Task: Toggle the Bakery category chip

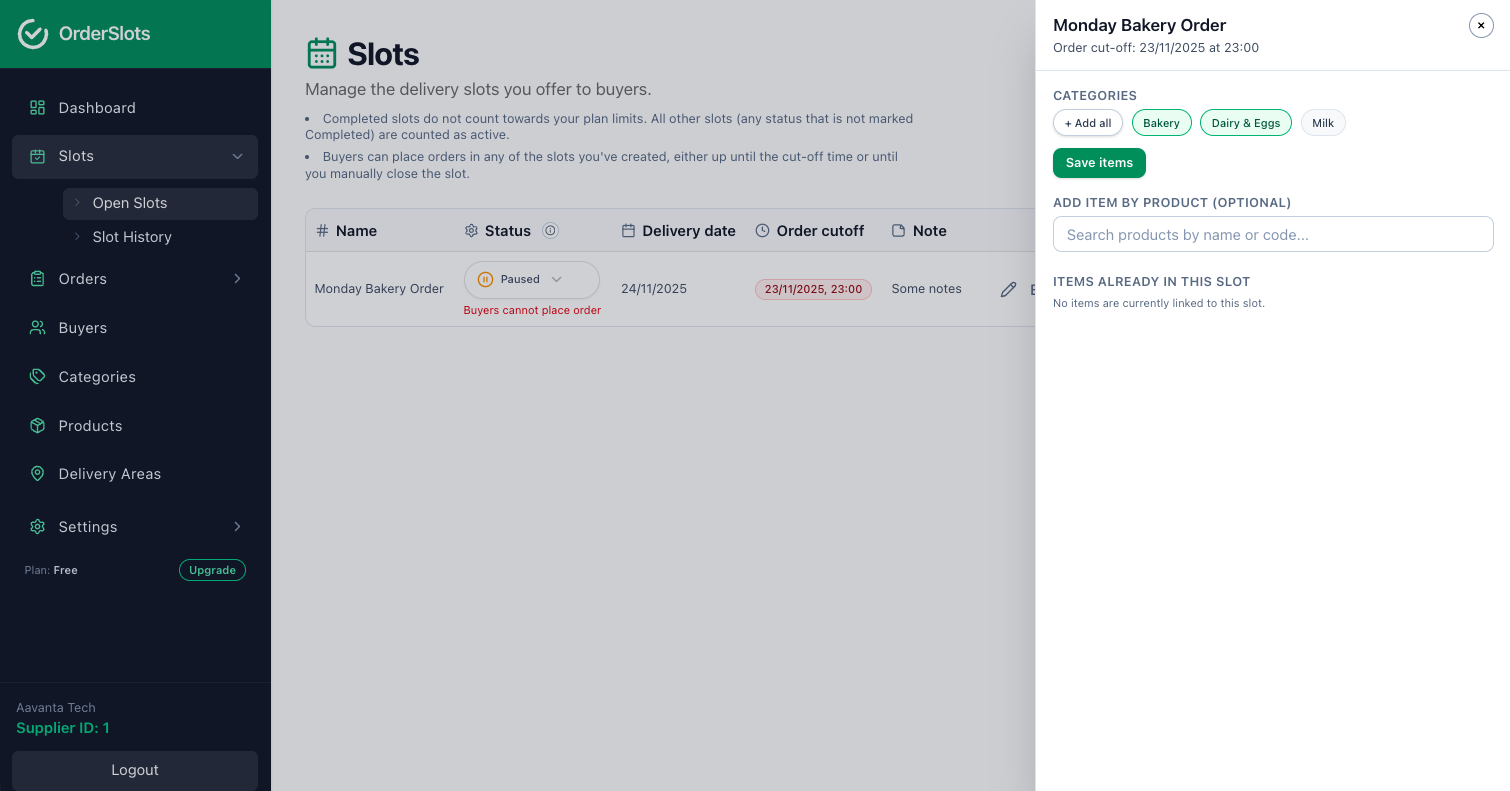Action: 1161,122
